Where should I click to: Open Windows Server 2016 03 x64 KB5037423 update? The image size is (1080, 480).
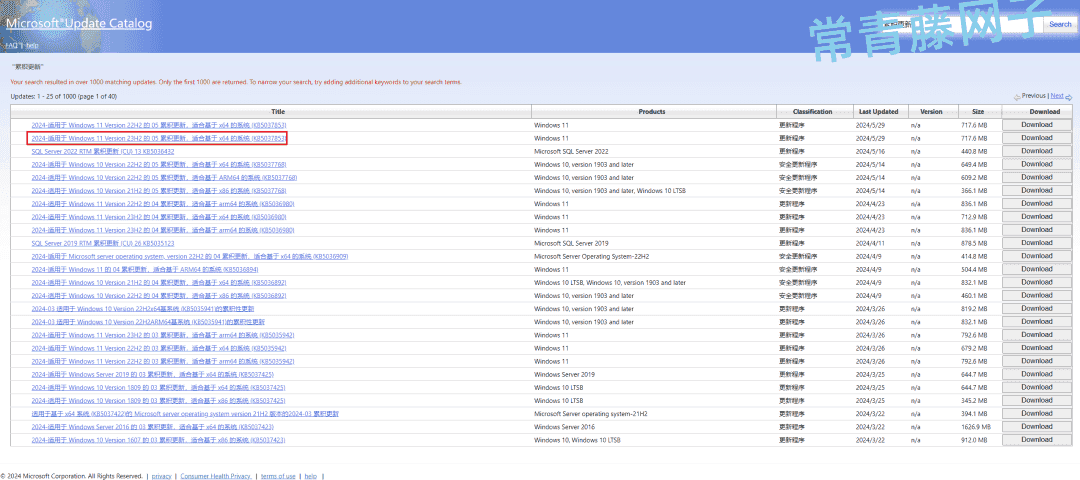tap(153, 427)
